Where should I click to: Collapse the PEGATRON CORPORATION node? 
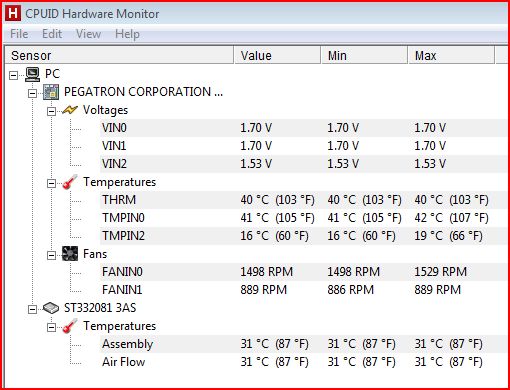[32, 93]
